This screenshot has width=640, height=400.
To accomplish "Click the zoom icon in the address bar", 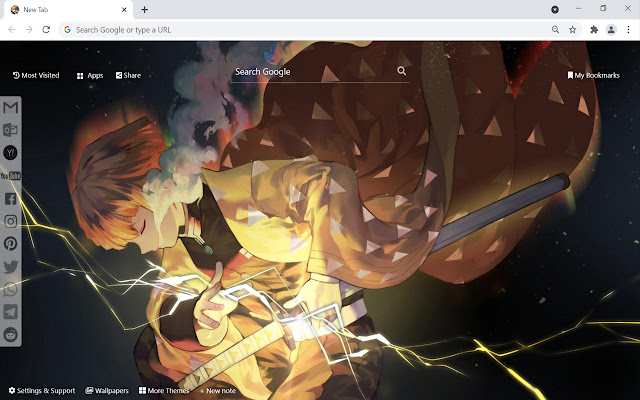I will point(556,29).
